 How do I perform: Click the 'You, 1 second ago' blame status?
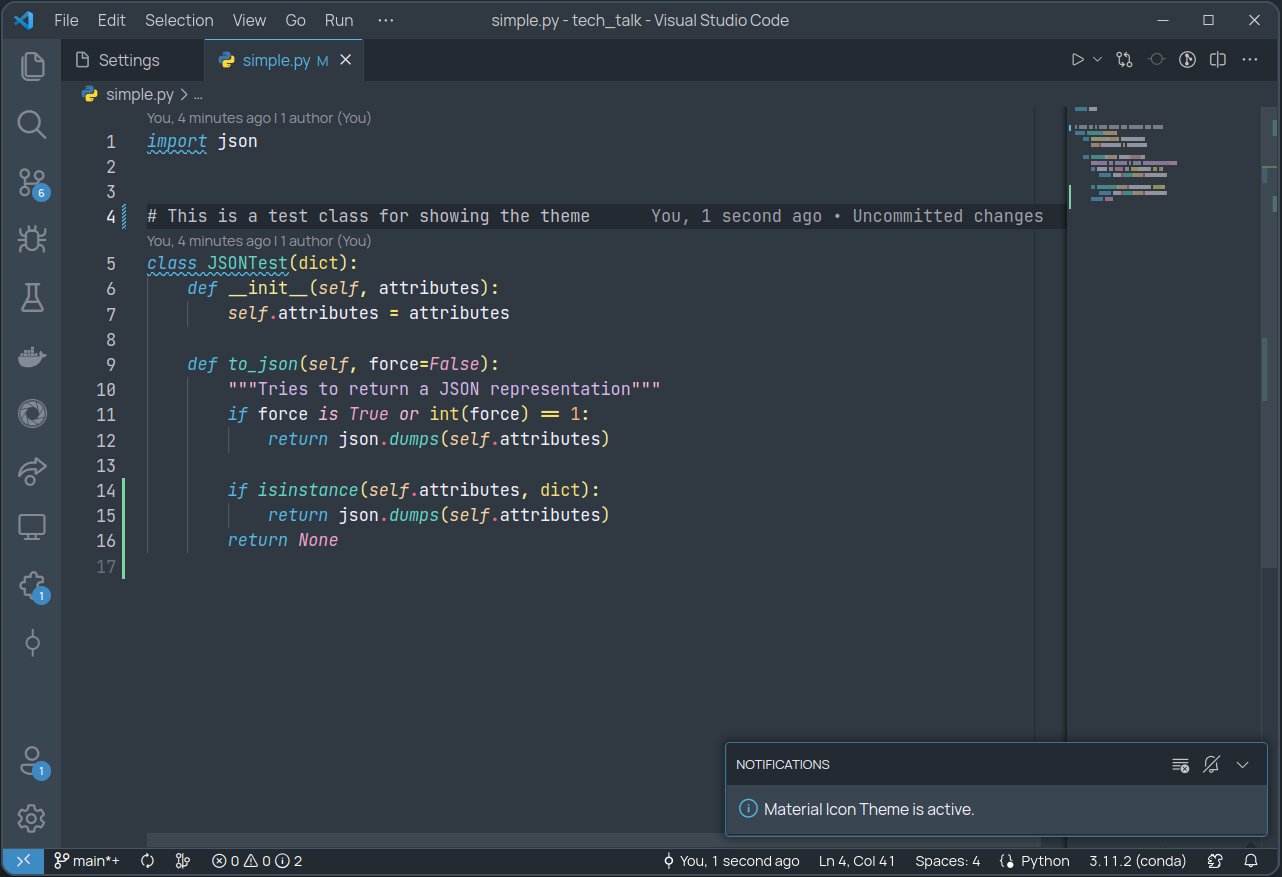pos(731,861)
